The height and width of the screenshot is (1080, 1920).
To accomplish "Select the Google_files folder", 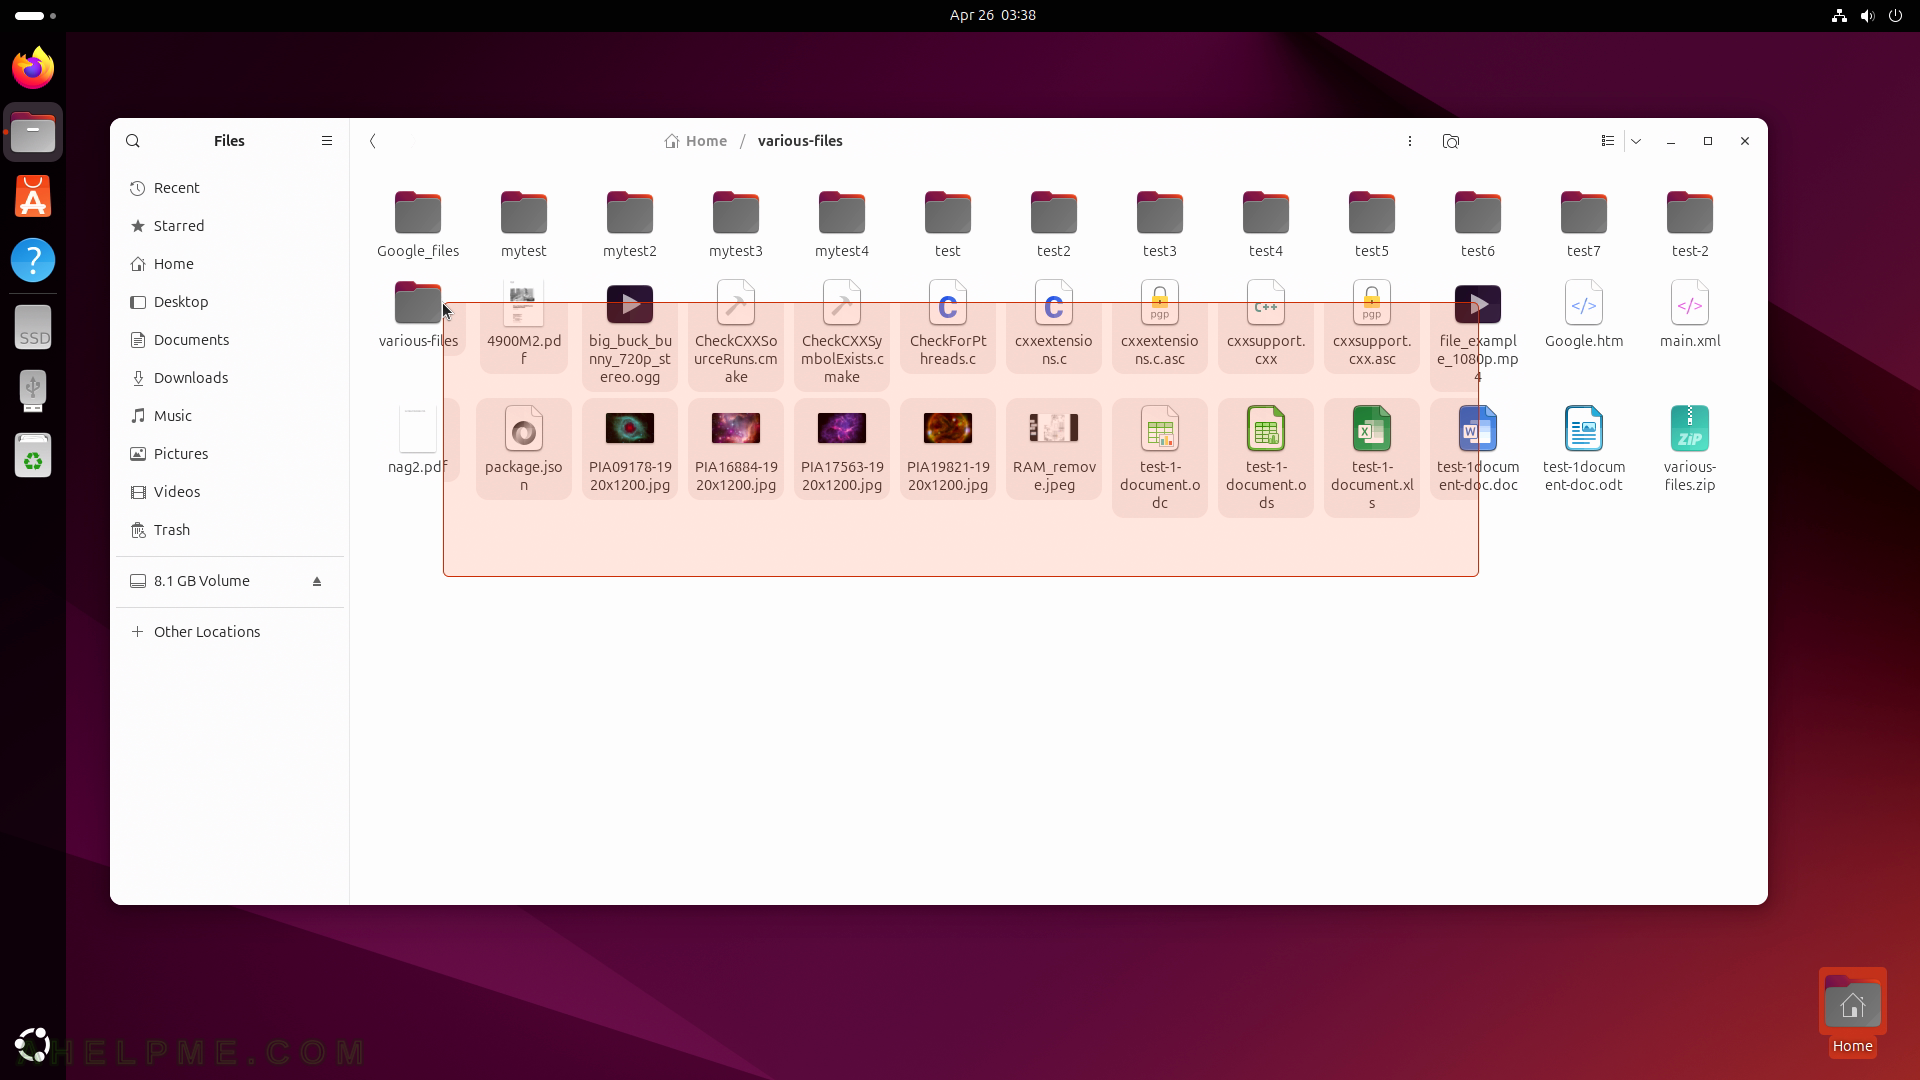I will [x=418, y=224].
